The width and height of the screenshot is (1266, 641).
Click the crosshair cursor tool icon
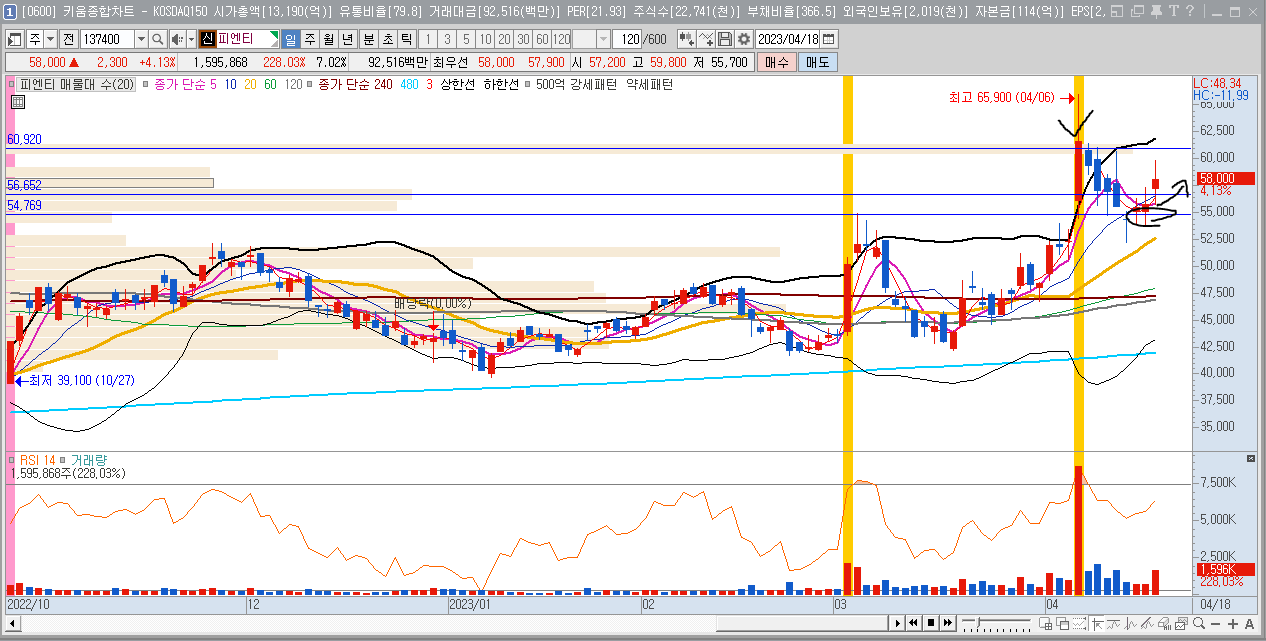coord(1097,624)
